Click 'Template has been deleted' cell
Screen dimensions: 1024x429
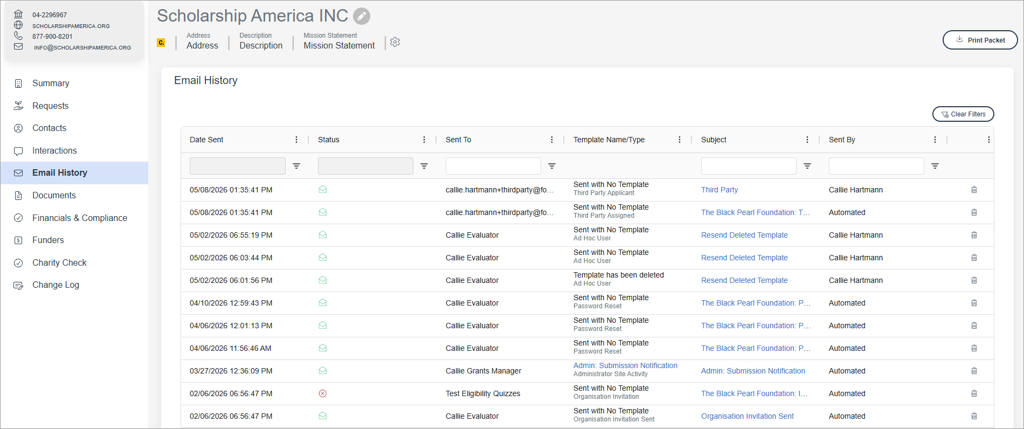click(x=618, y=275)
